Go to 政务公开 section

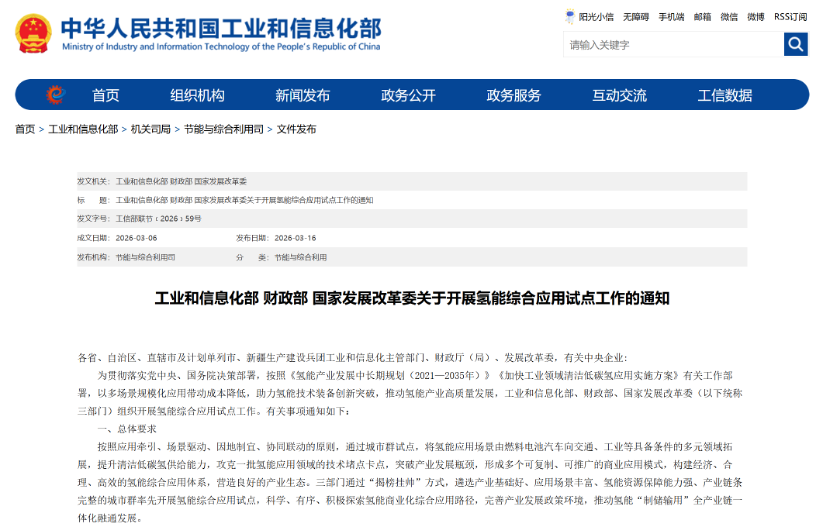click(x=408, y=95)
